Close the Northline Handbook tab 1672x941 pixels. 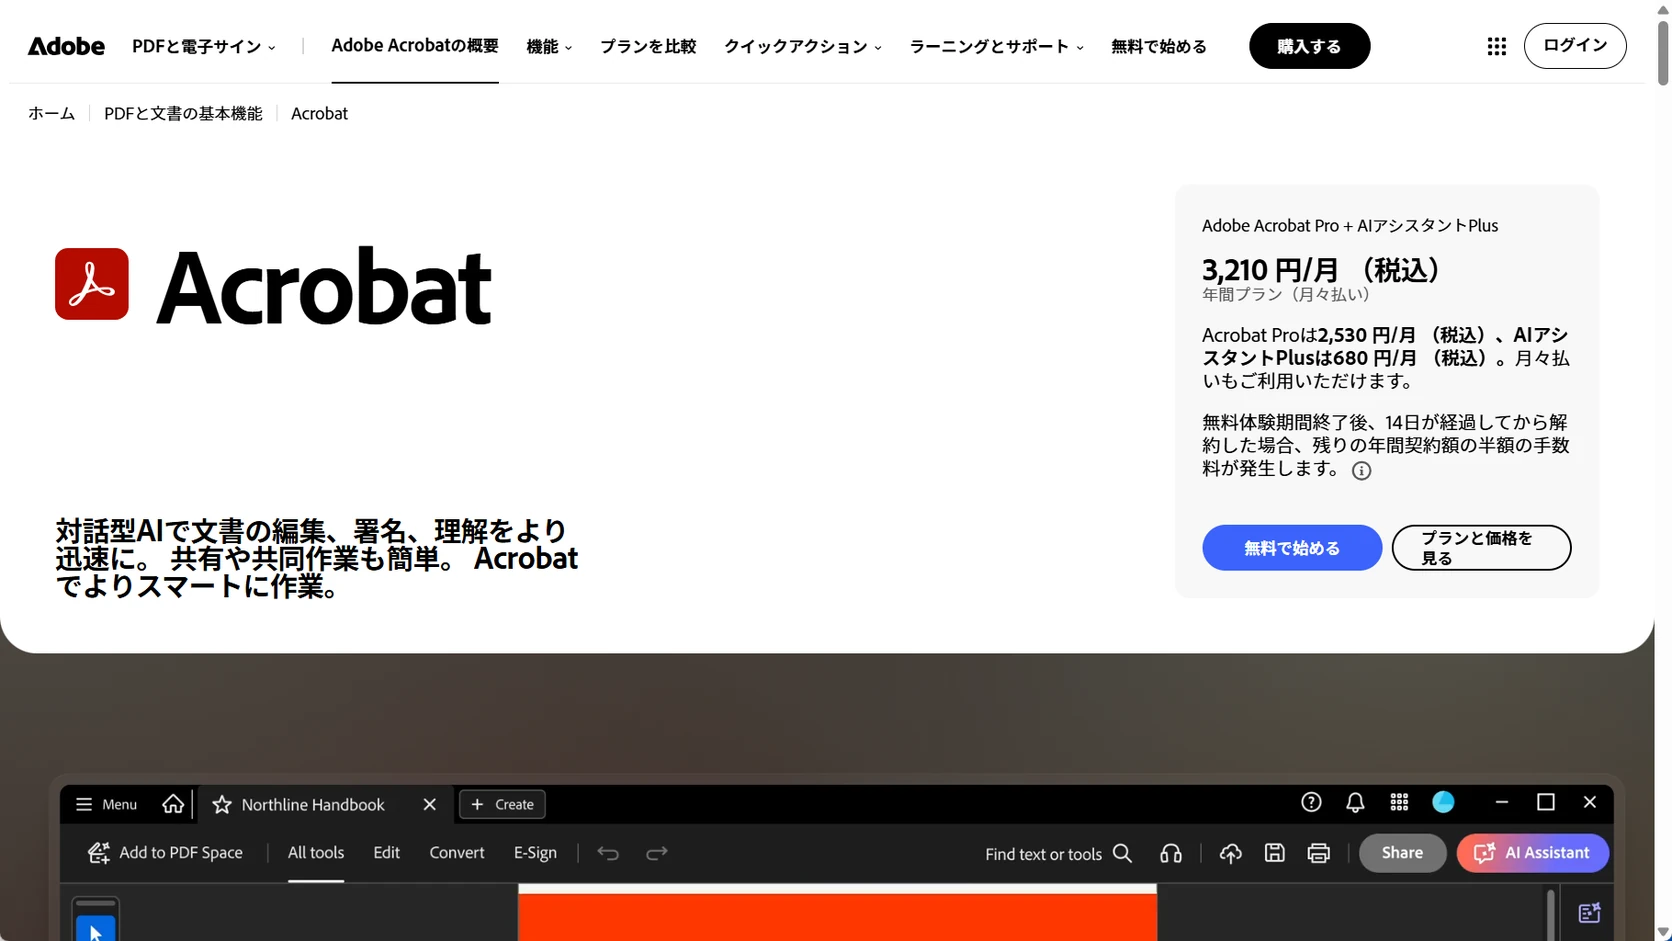pos(429,805)
